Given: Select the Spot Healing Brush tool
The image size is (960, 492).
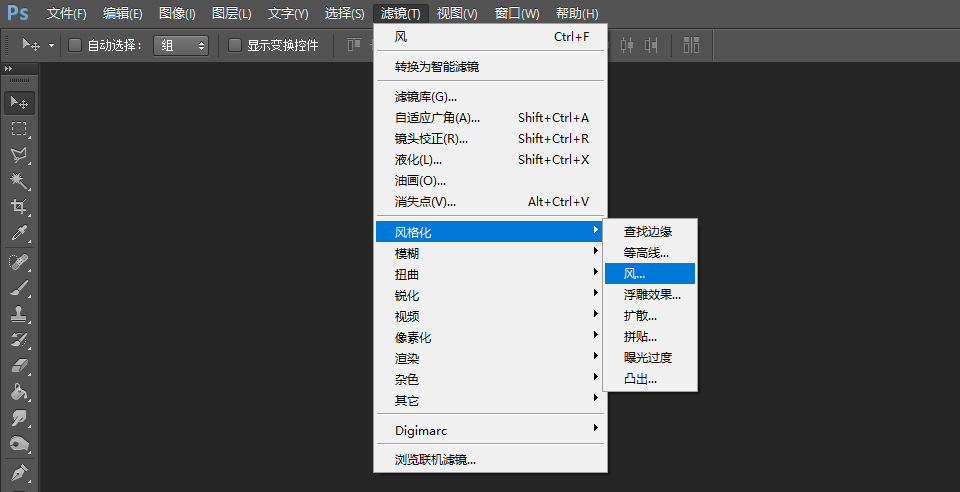Looking at the screenshot, I should tap(19, 262).
